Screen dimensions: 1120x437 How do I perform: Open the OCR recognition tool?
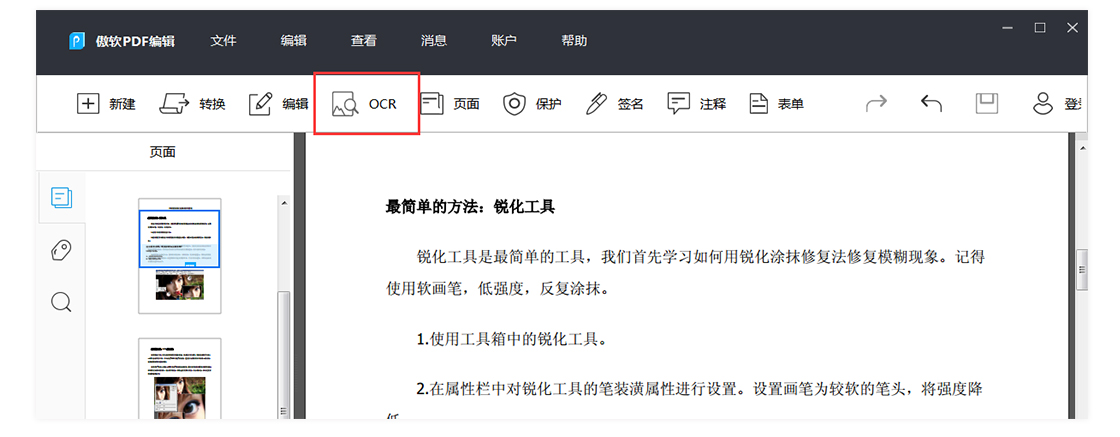[x=366, y=104]
